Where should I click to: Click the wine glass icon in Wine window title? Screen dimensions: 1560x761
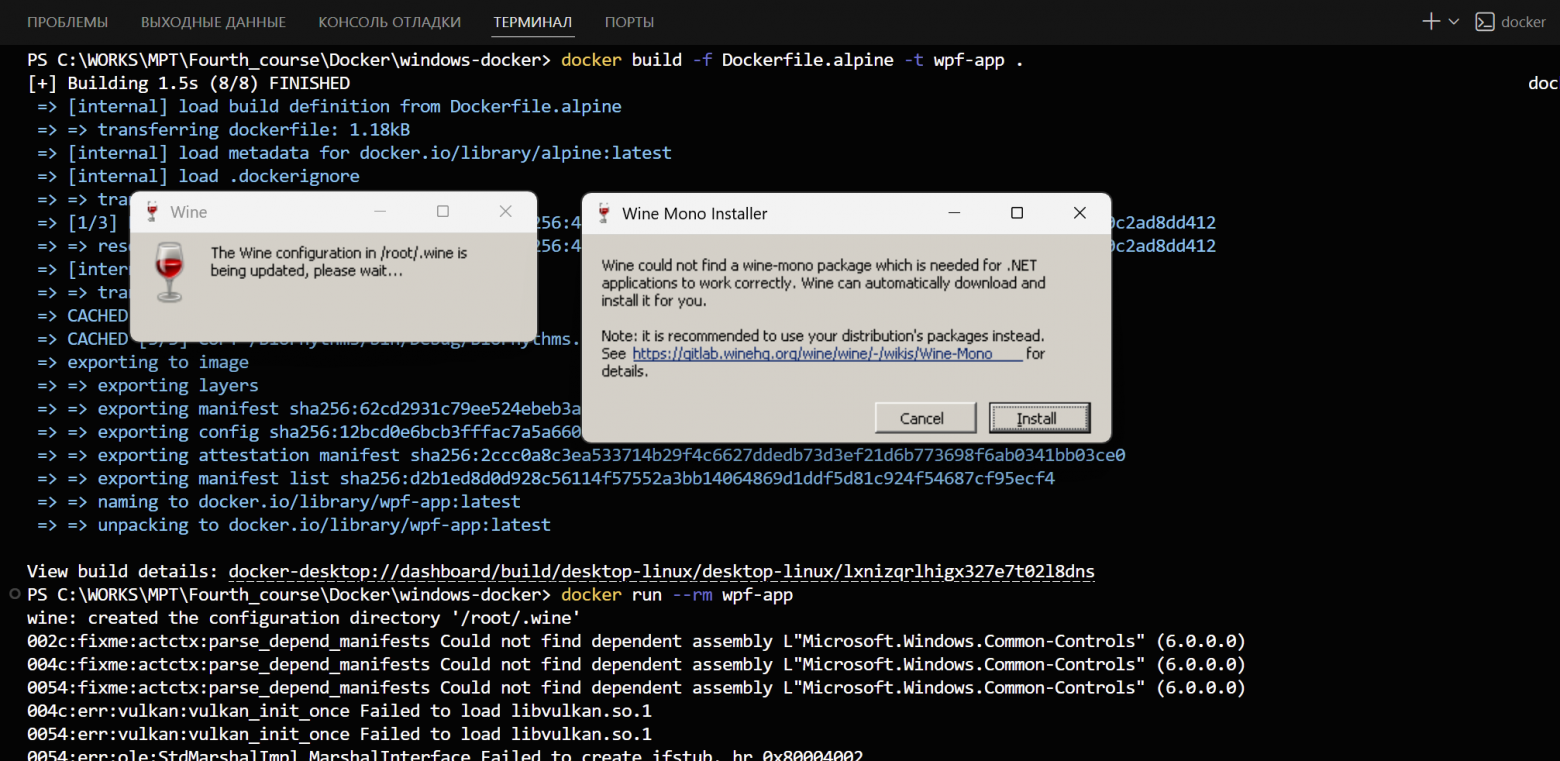152,212
